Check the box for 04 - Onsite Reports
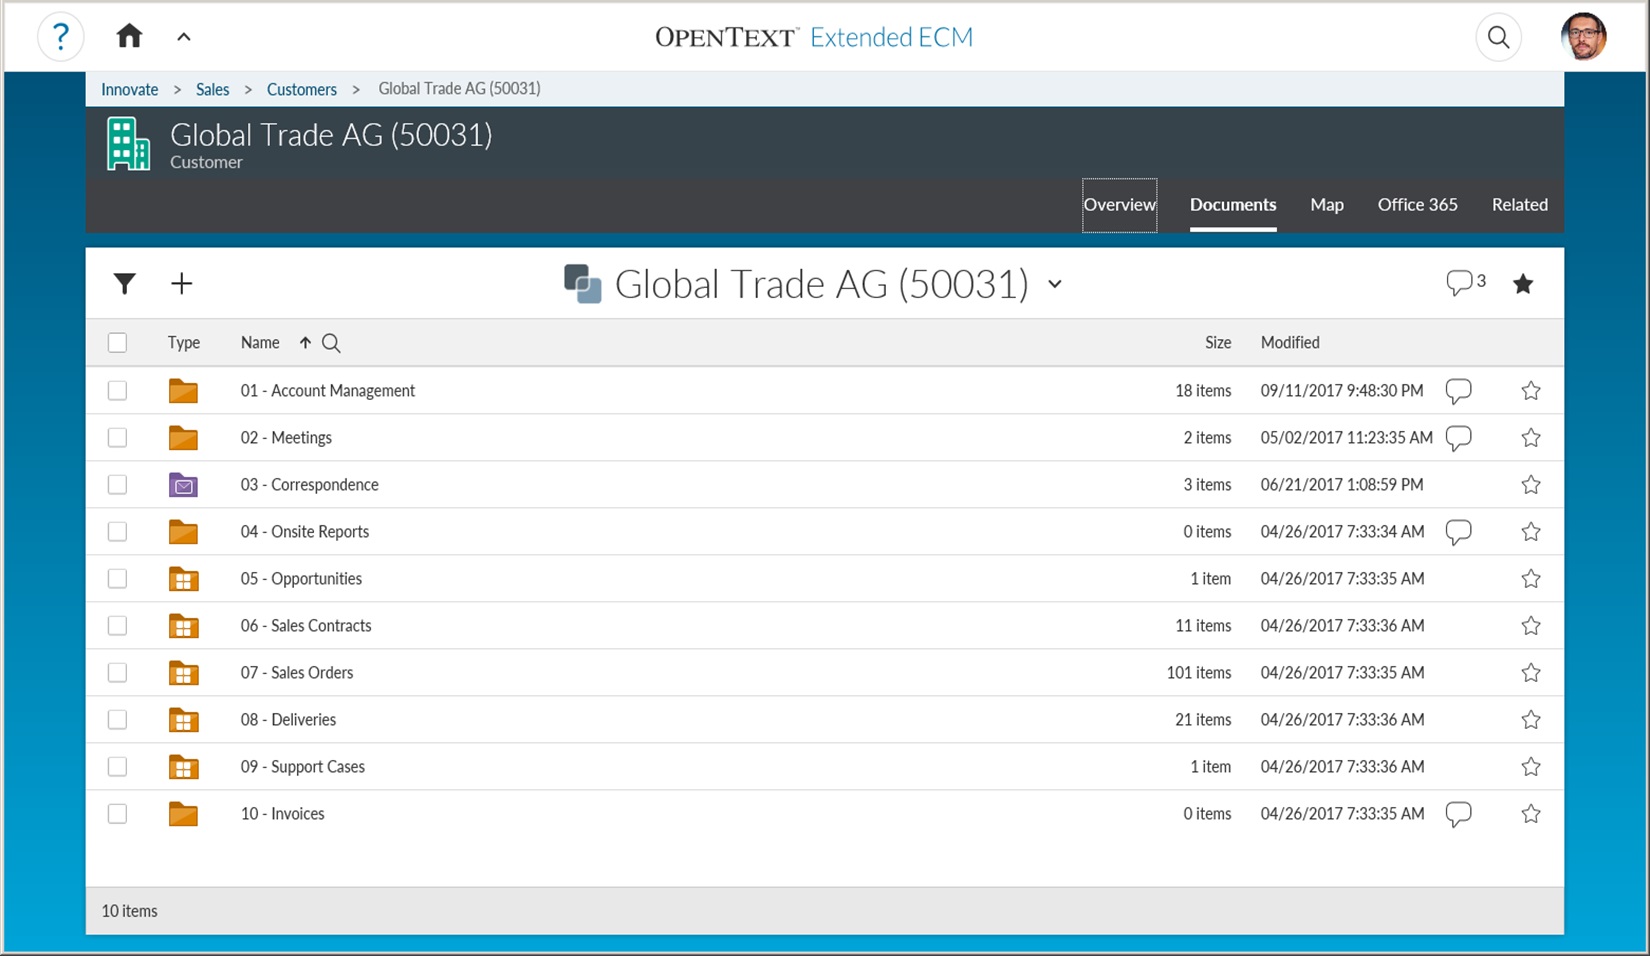The image size is (1650, 956). click(x=117, y=532)
